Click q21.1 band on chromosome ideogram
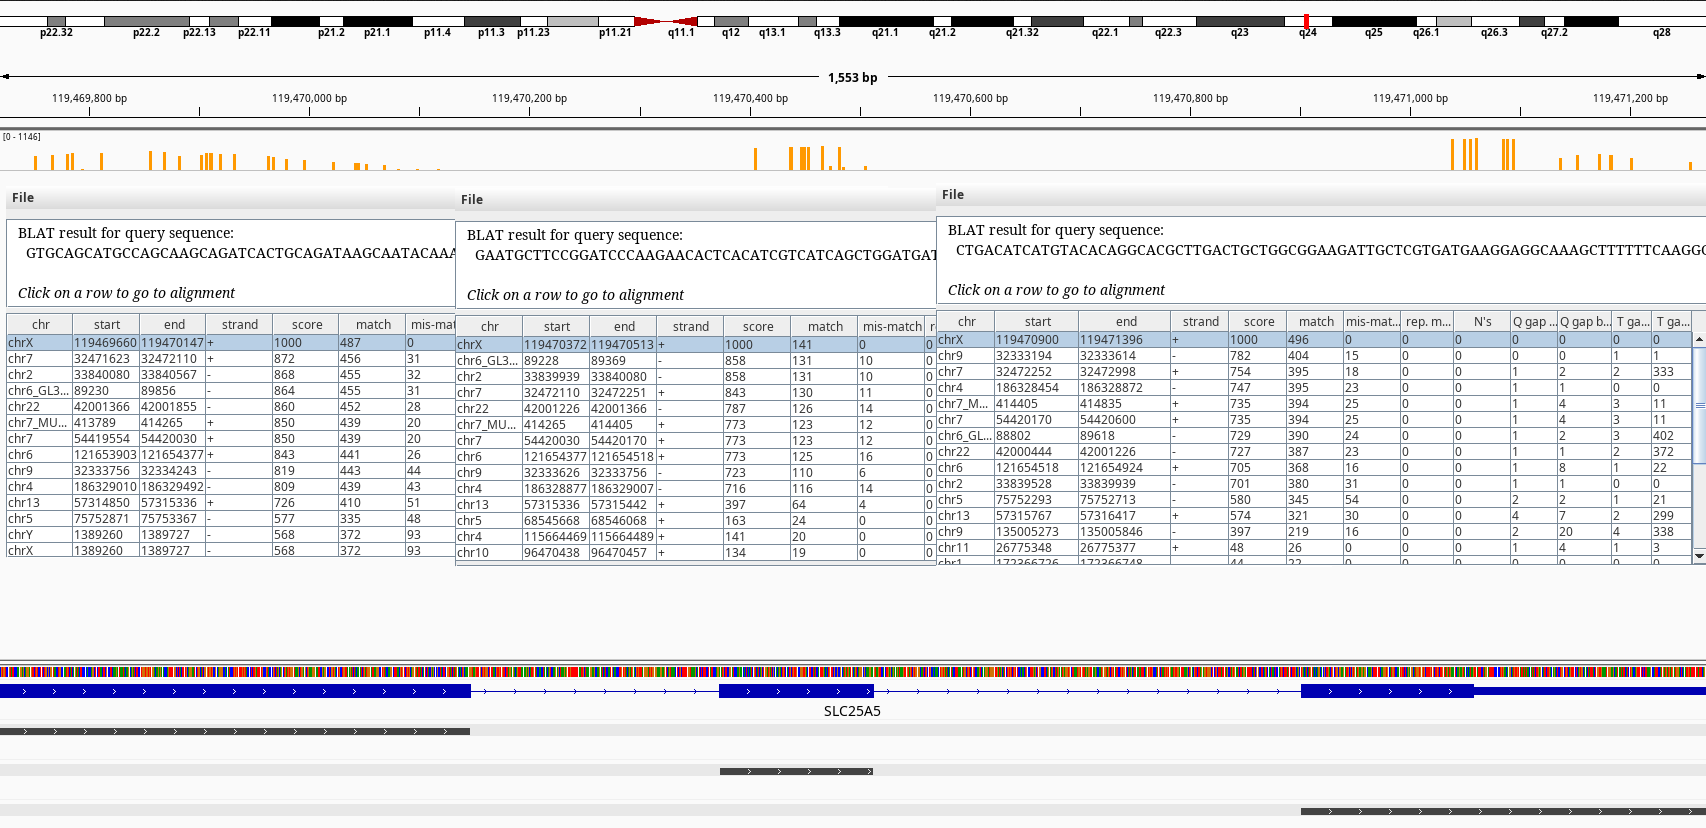Image resolution: width=1706 pixels, height=828 pixels. (885, 21)
